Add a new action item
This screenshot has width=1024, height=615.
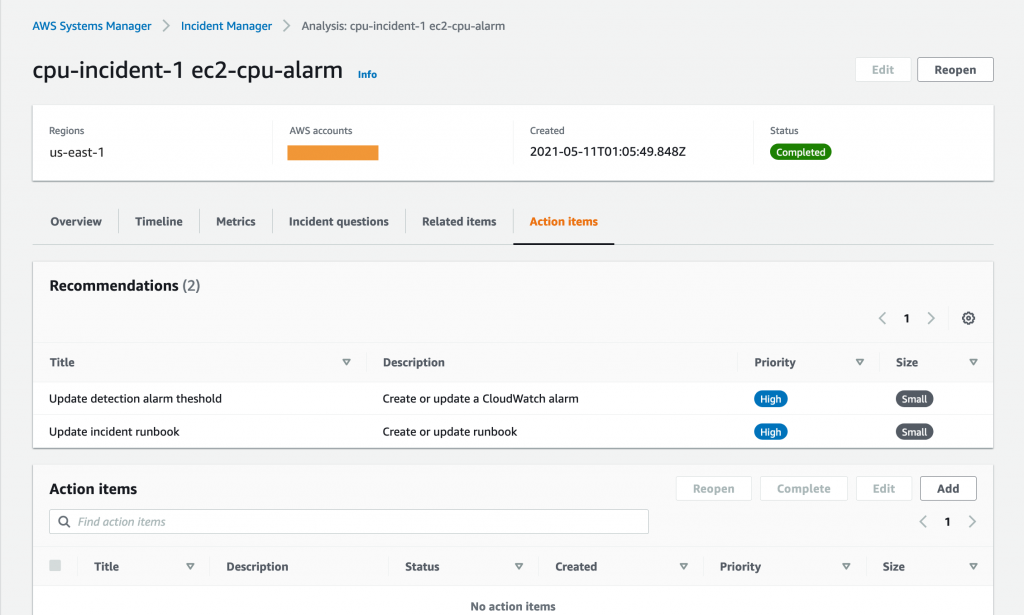947,488
